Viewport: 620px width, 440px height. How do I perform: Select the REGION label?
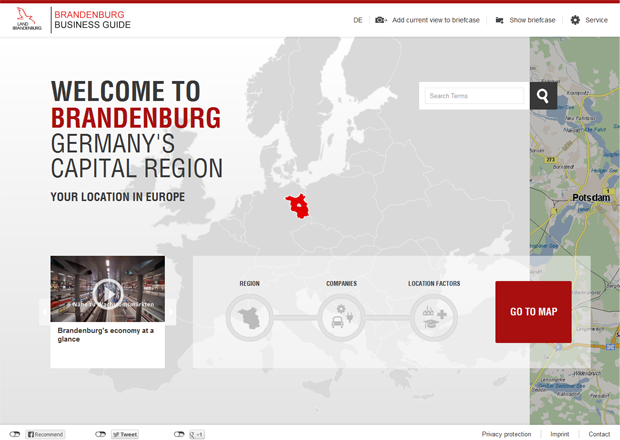[x=250, y=283]
